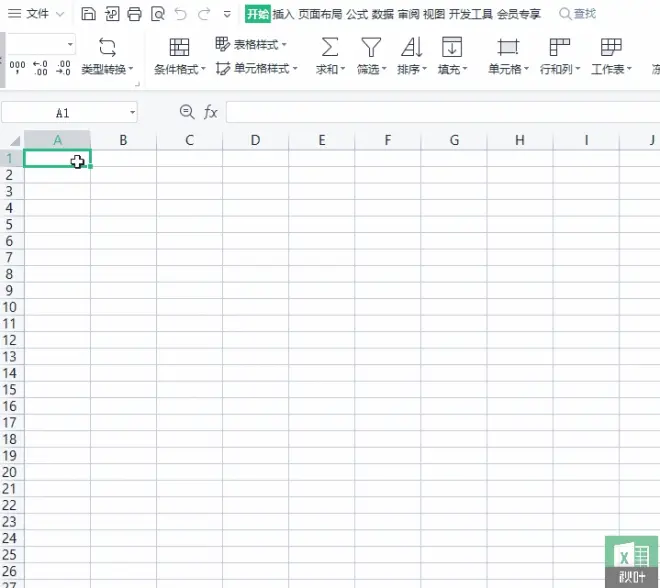Open the 文件 menu
This screenshot has width=660, height=588.
(36, 14)
